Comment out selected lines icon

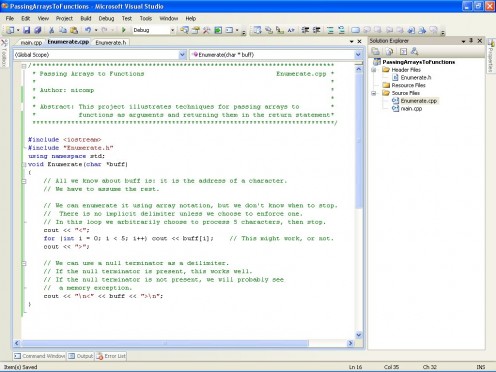click(330, 30)
